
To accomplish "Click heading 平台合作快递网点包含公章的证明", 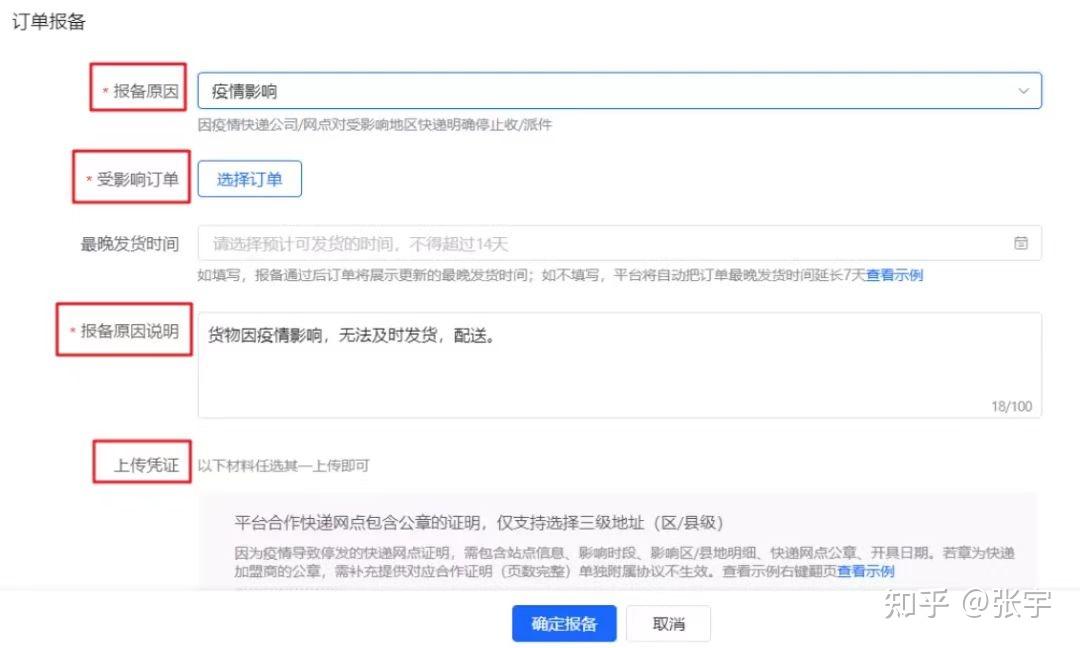I will pyautogui.click(x=479, y=523).
